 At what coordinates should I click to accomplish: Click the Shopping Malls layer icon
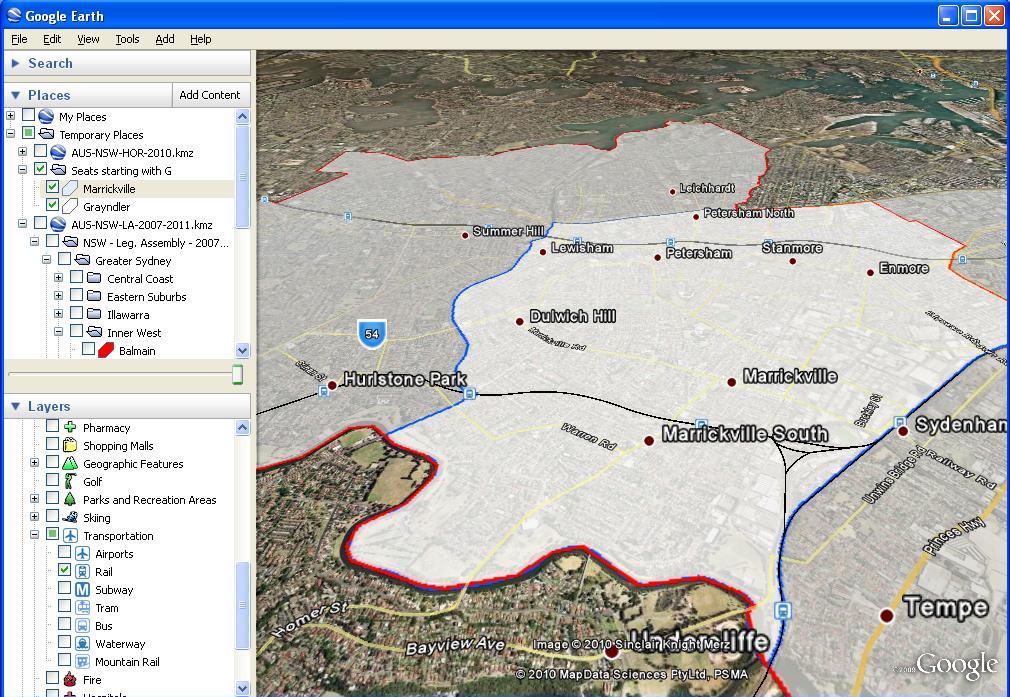click(70, 445)
